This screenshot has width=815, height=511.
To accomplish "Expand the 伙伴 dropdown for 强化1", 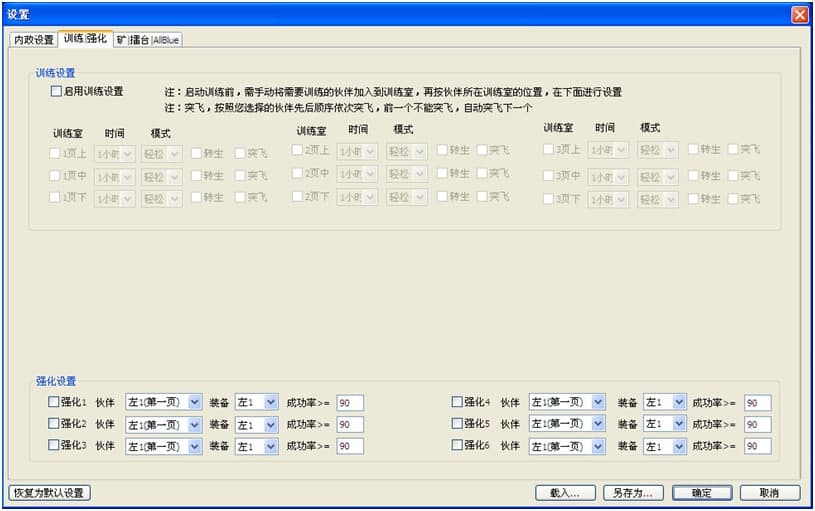I will 195,402.
